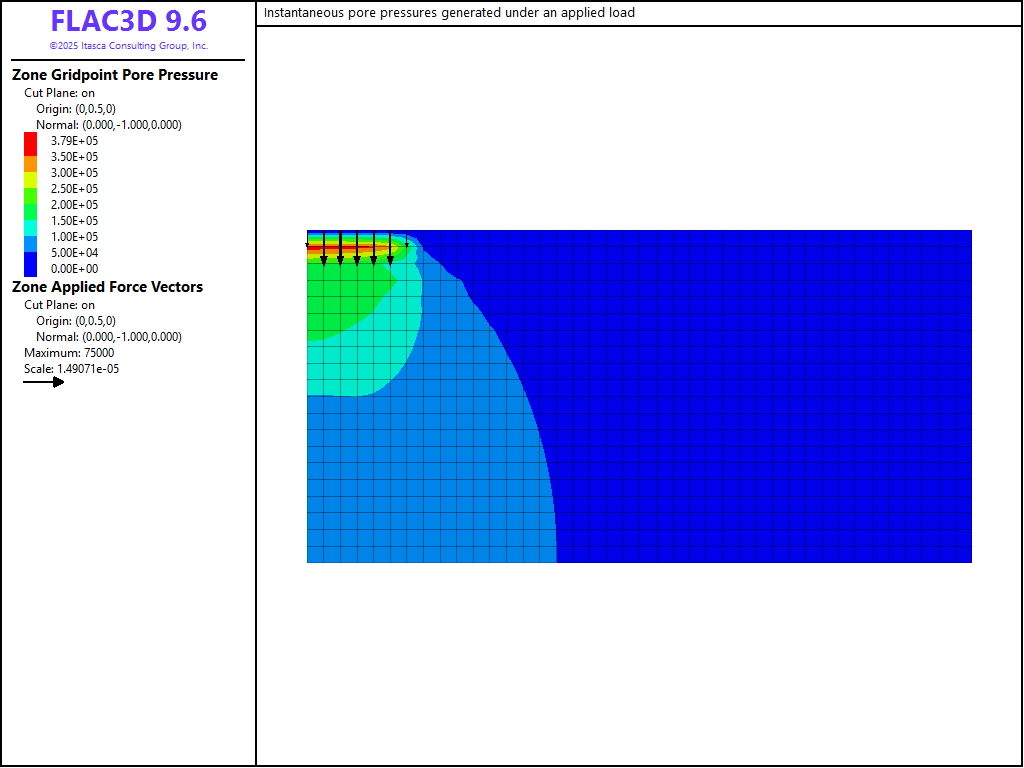Image resolution: width=1024 pixels, height=768 pixels.
Task: Toggle Cut Plane under Zone Gridpoint Pore Pressure
Action: pyautogui.click(x=60, y=93)
